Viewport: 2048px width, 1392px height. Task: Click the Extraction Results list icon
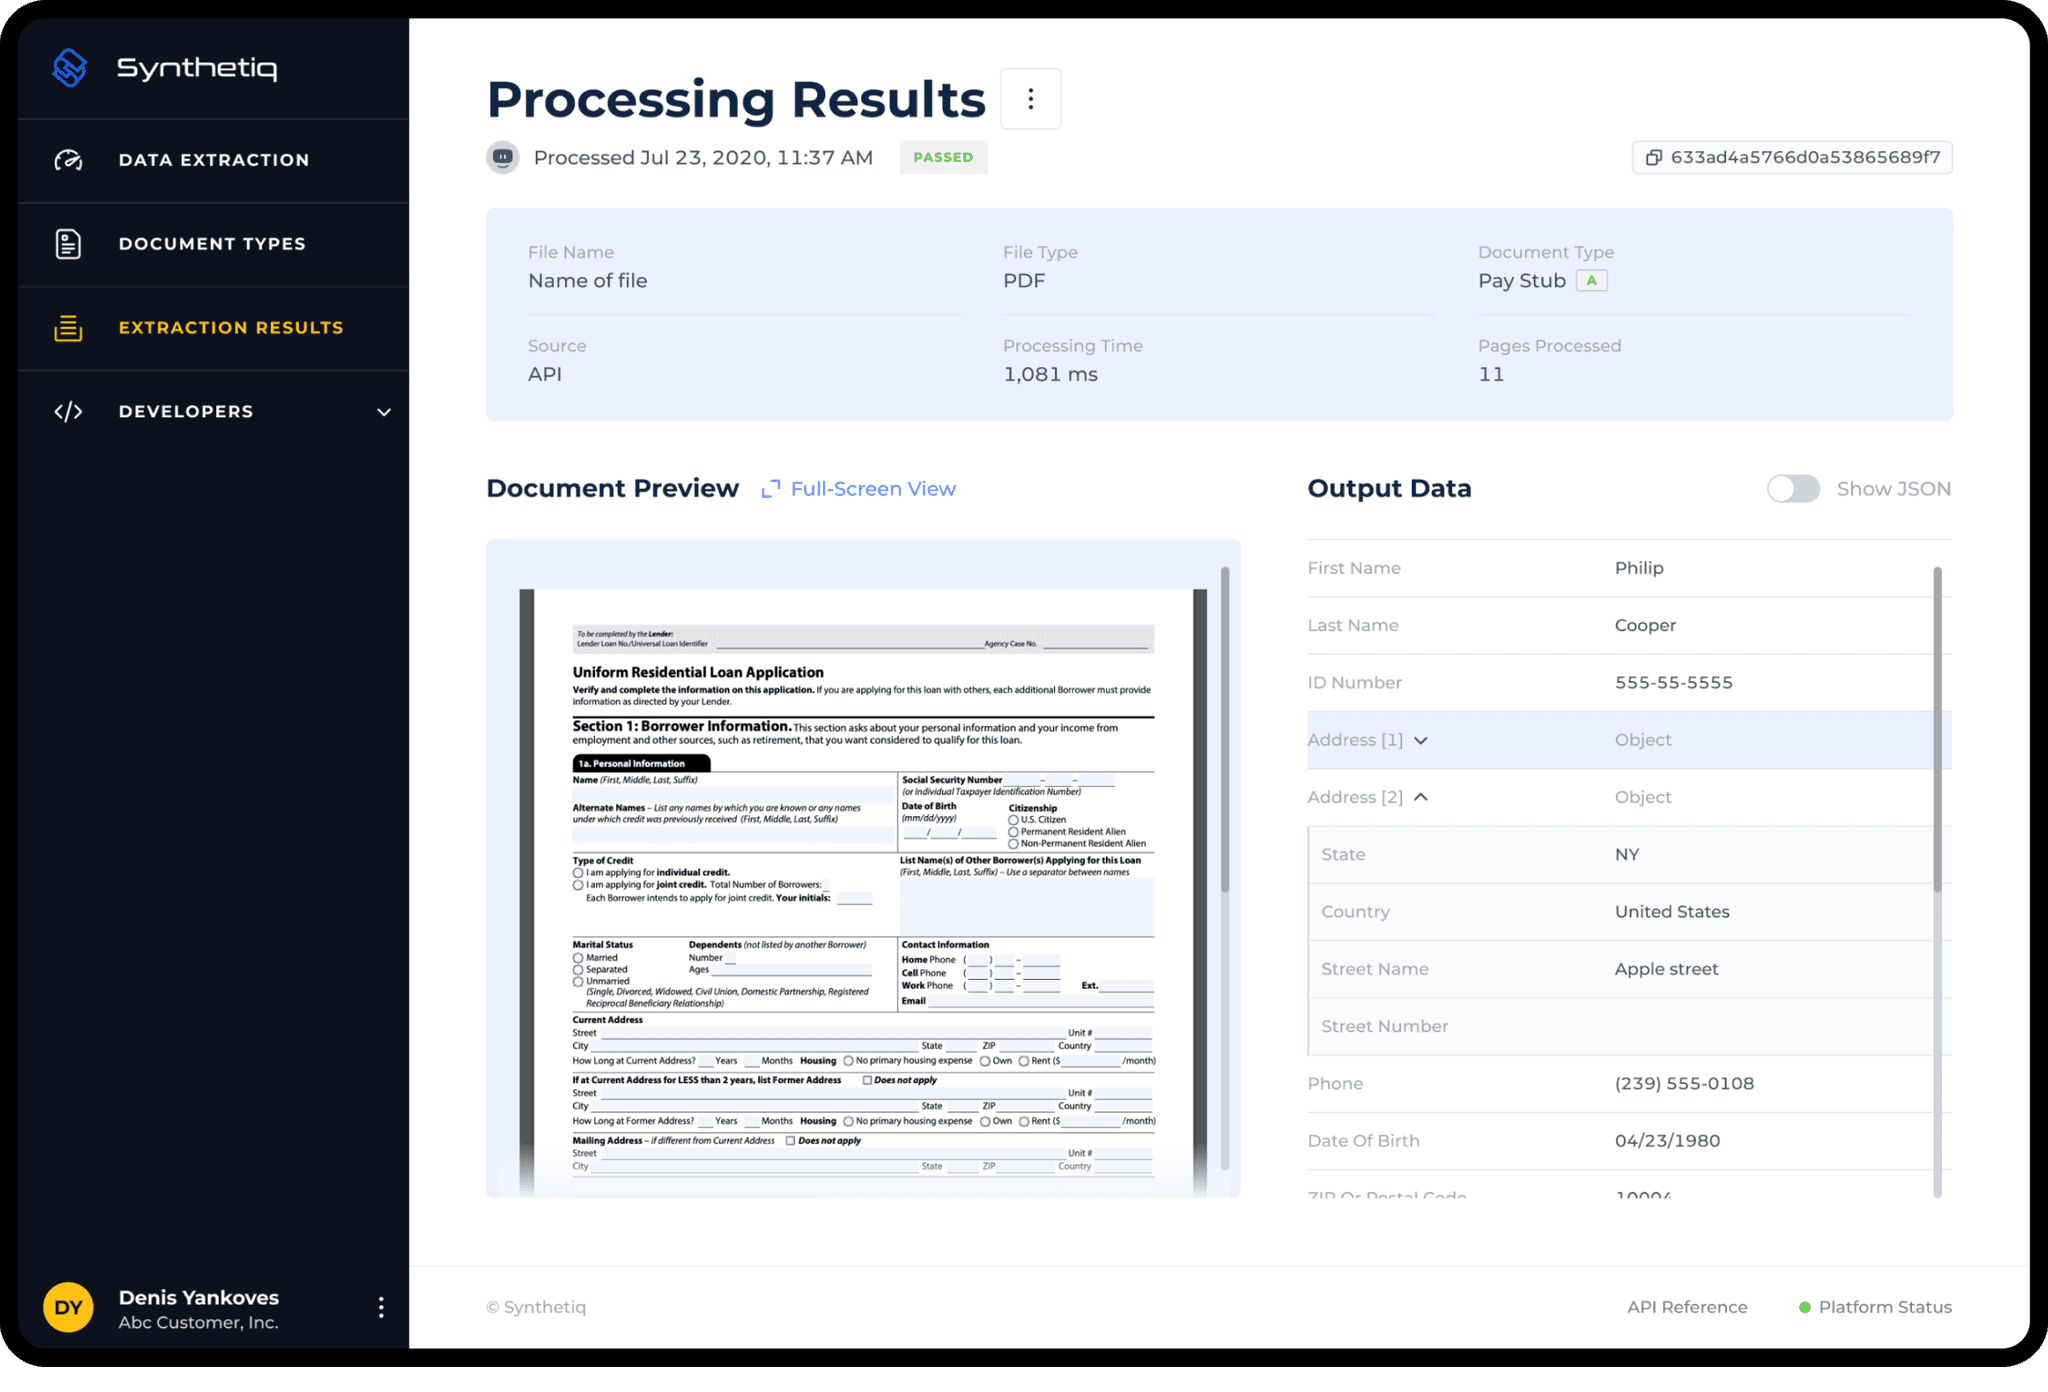point(68,328)
